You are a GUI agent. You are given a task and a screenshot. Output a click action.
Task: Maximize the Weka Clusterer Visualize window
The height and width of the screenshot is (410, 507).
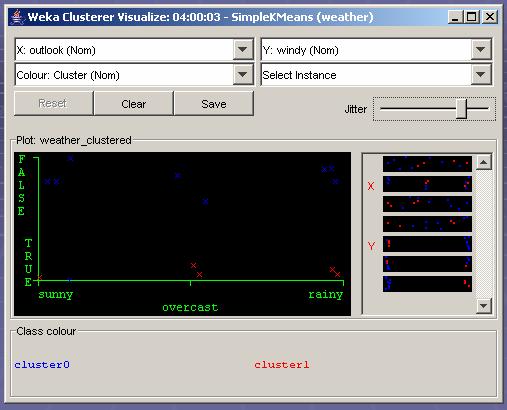click(471, 17)
